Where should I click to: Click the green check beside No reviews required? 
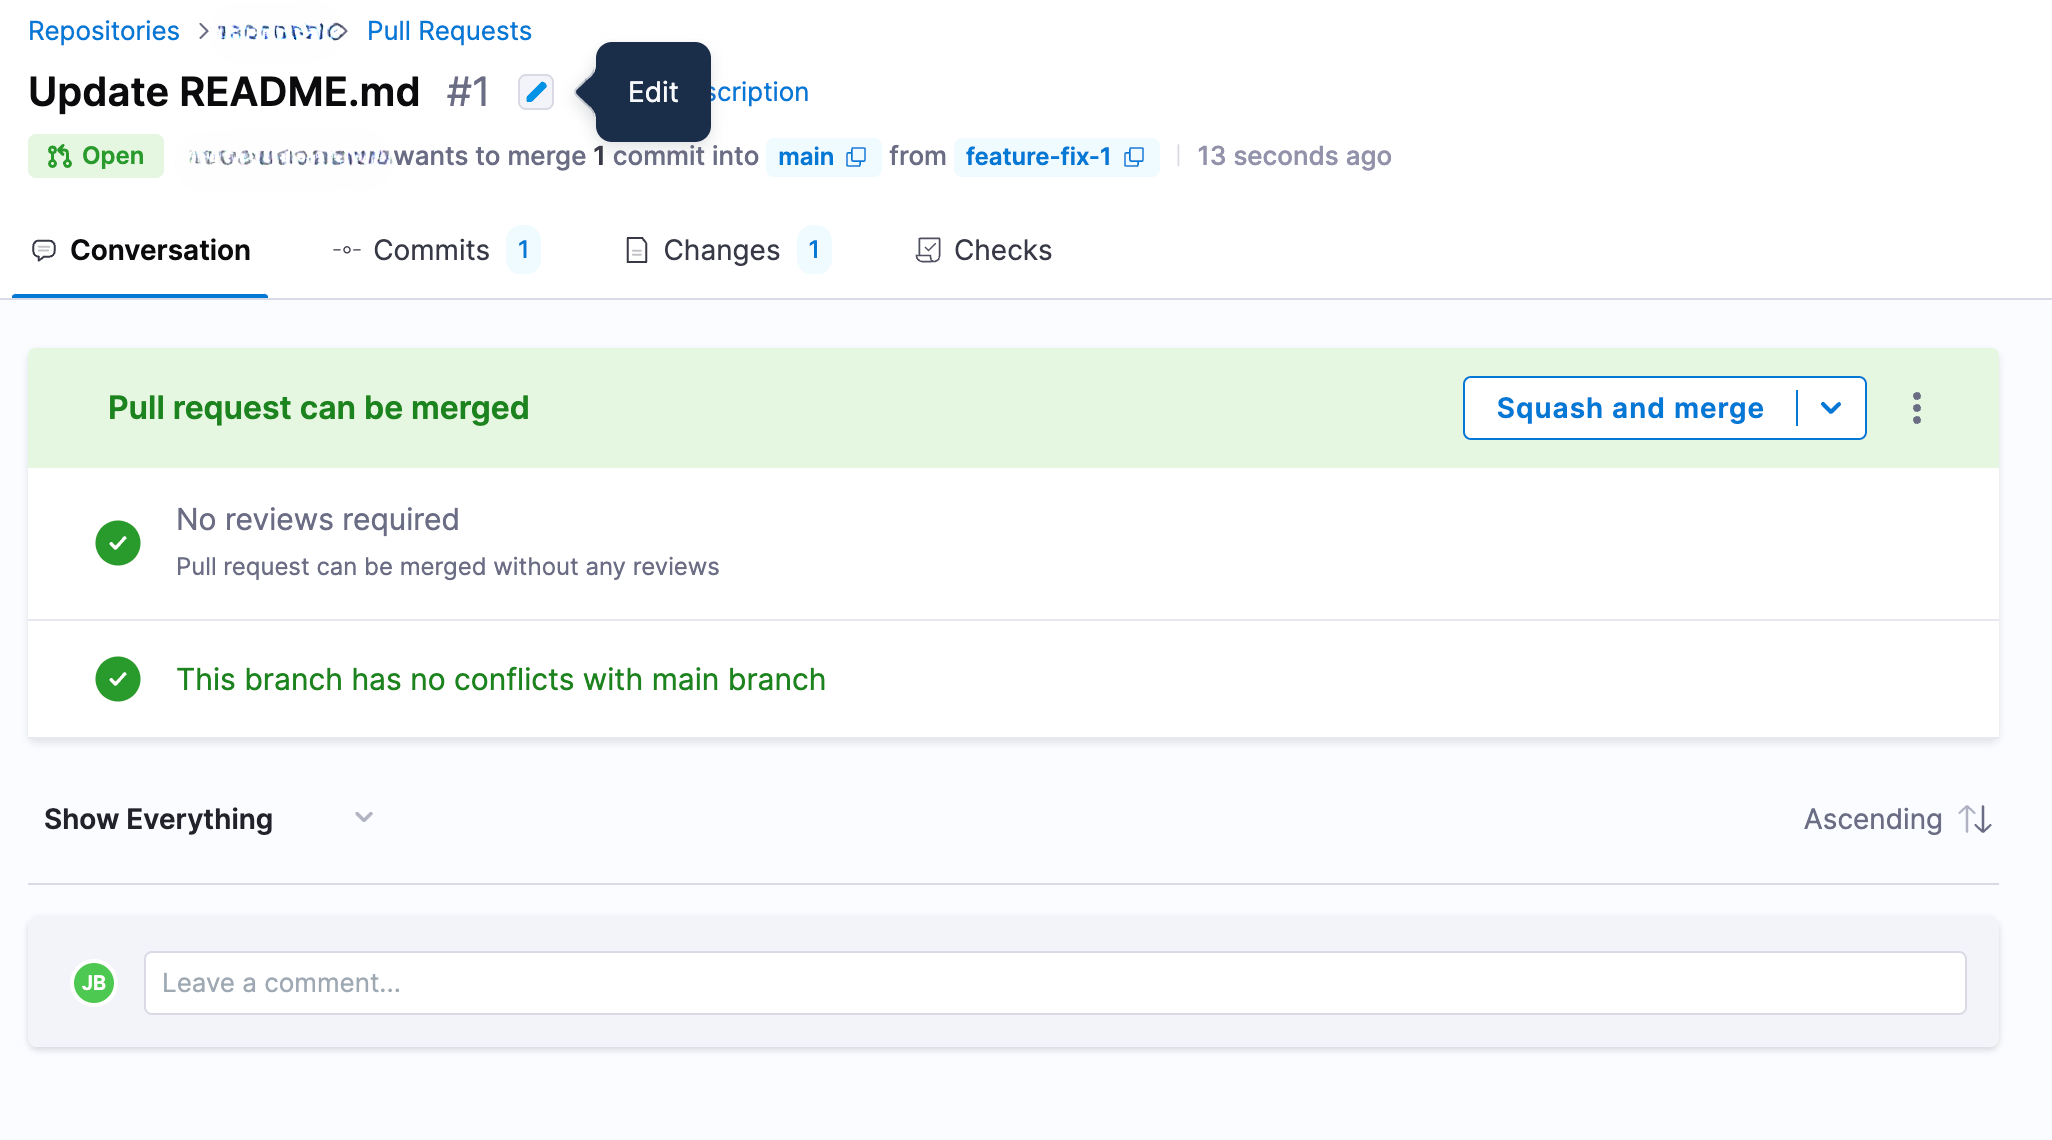pyautogui.click(x=118, y=543)
